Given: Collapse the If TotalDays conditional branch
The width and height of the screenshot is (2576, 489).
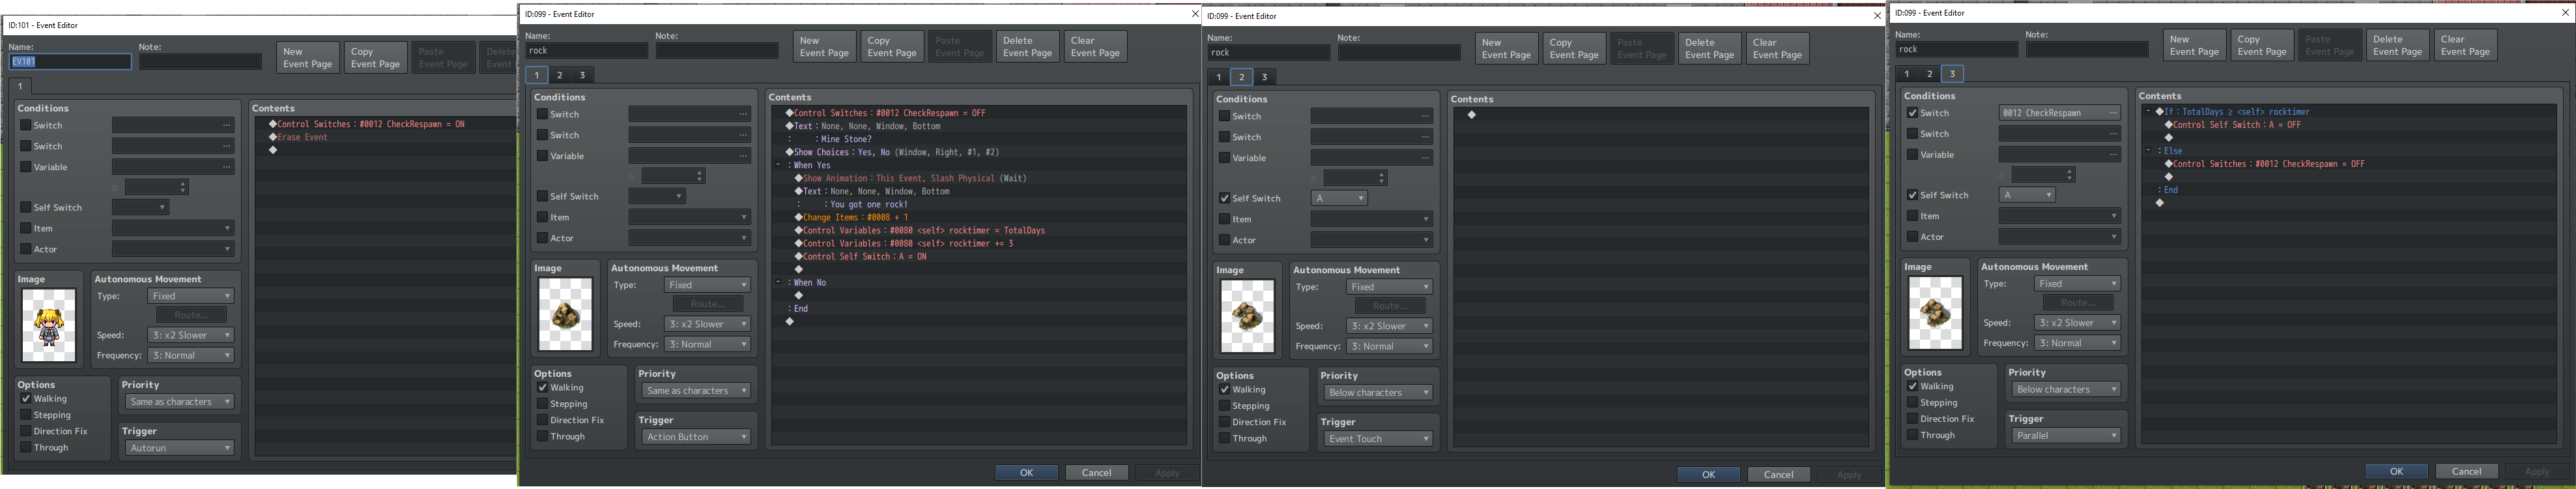Looking at the screenshot, I should coord(2148,111).
